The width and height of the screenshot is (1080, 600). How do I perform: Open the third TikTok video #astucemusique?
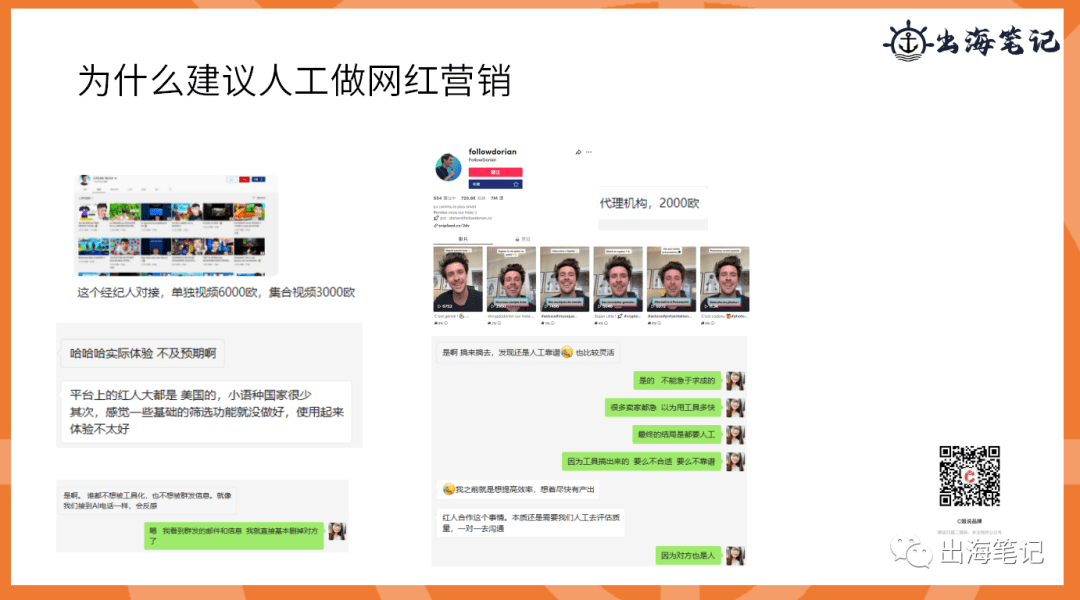(x=565, y=280)
